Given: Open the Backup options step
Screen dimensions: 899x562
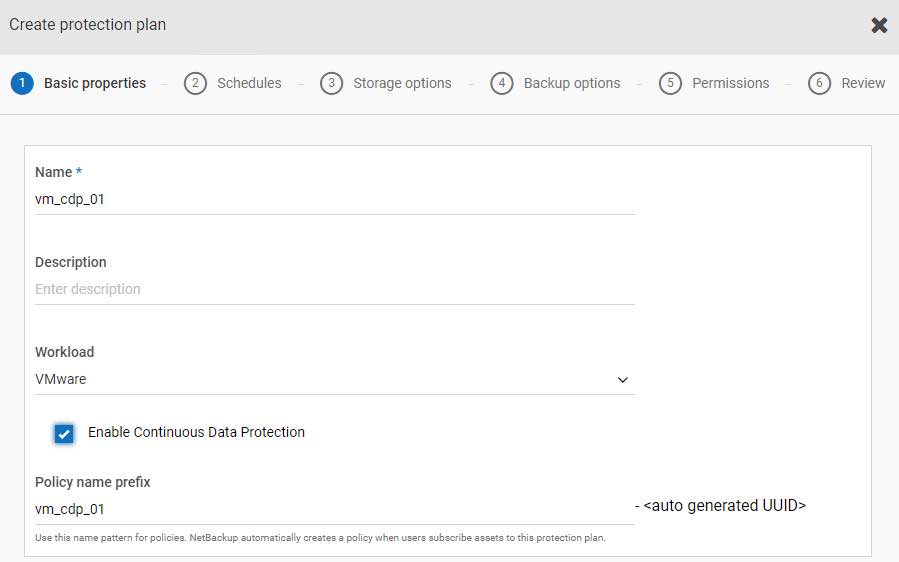Looking at the screenshot, I should click(572, 83).
